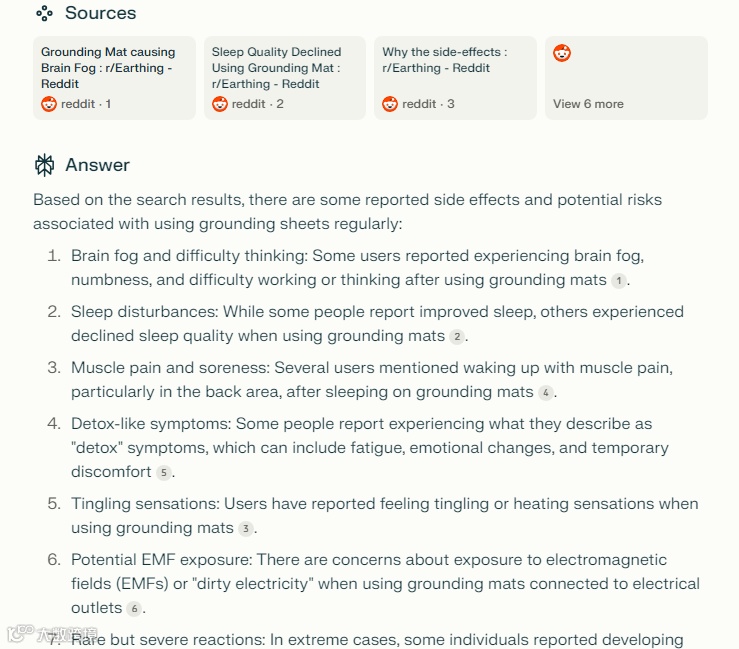Click the Perplexity Answer icon
739x649 pixels.
click(45, 165)
